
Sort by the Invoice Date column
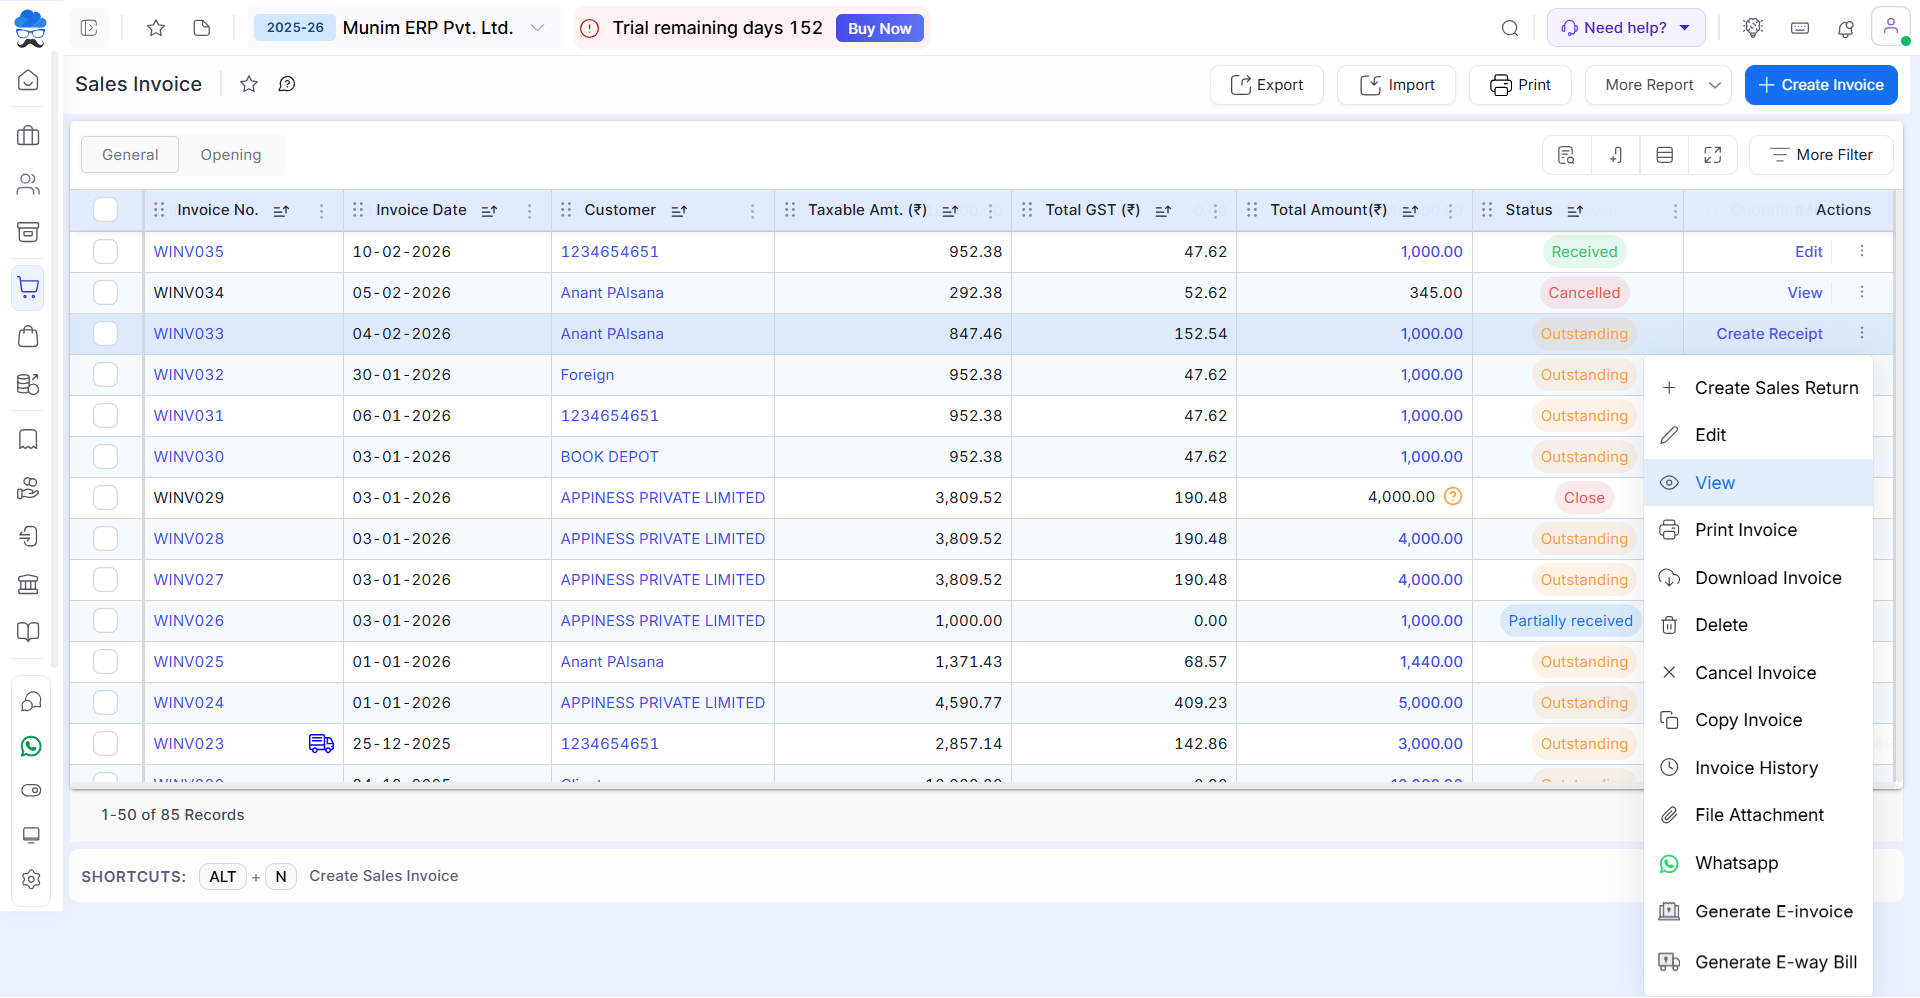coord(489,211)
